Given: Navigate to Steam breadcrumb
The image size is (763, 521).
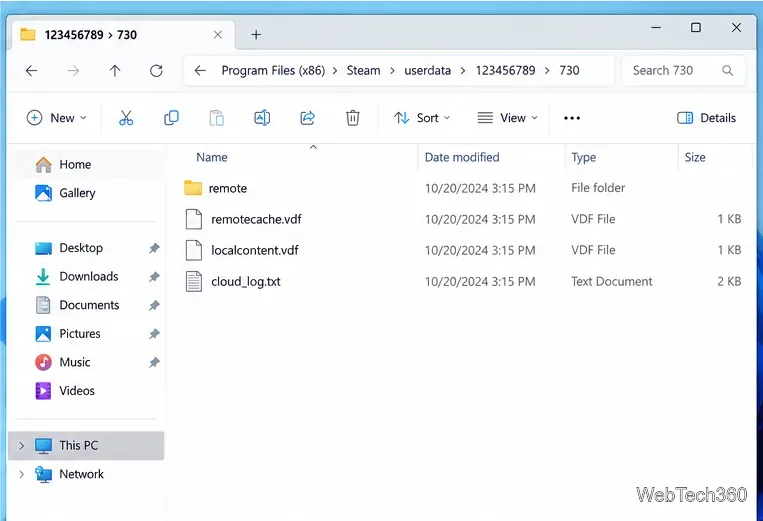Looking at the screenshot, I should [x=363, y=71].
